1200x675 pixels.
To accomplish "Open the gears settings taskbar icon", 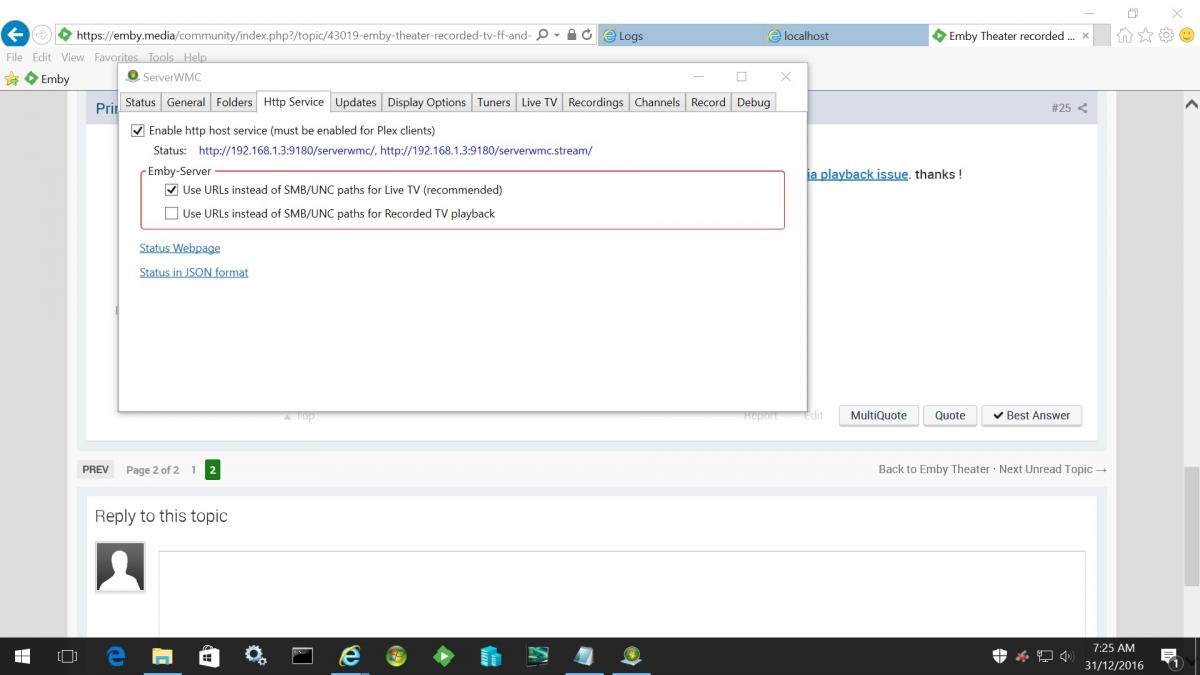I will click(255, 656).
